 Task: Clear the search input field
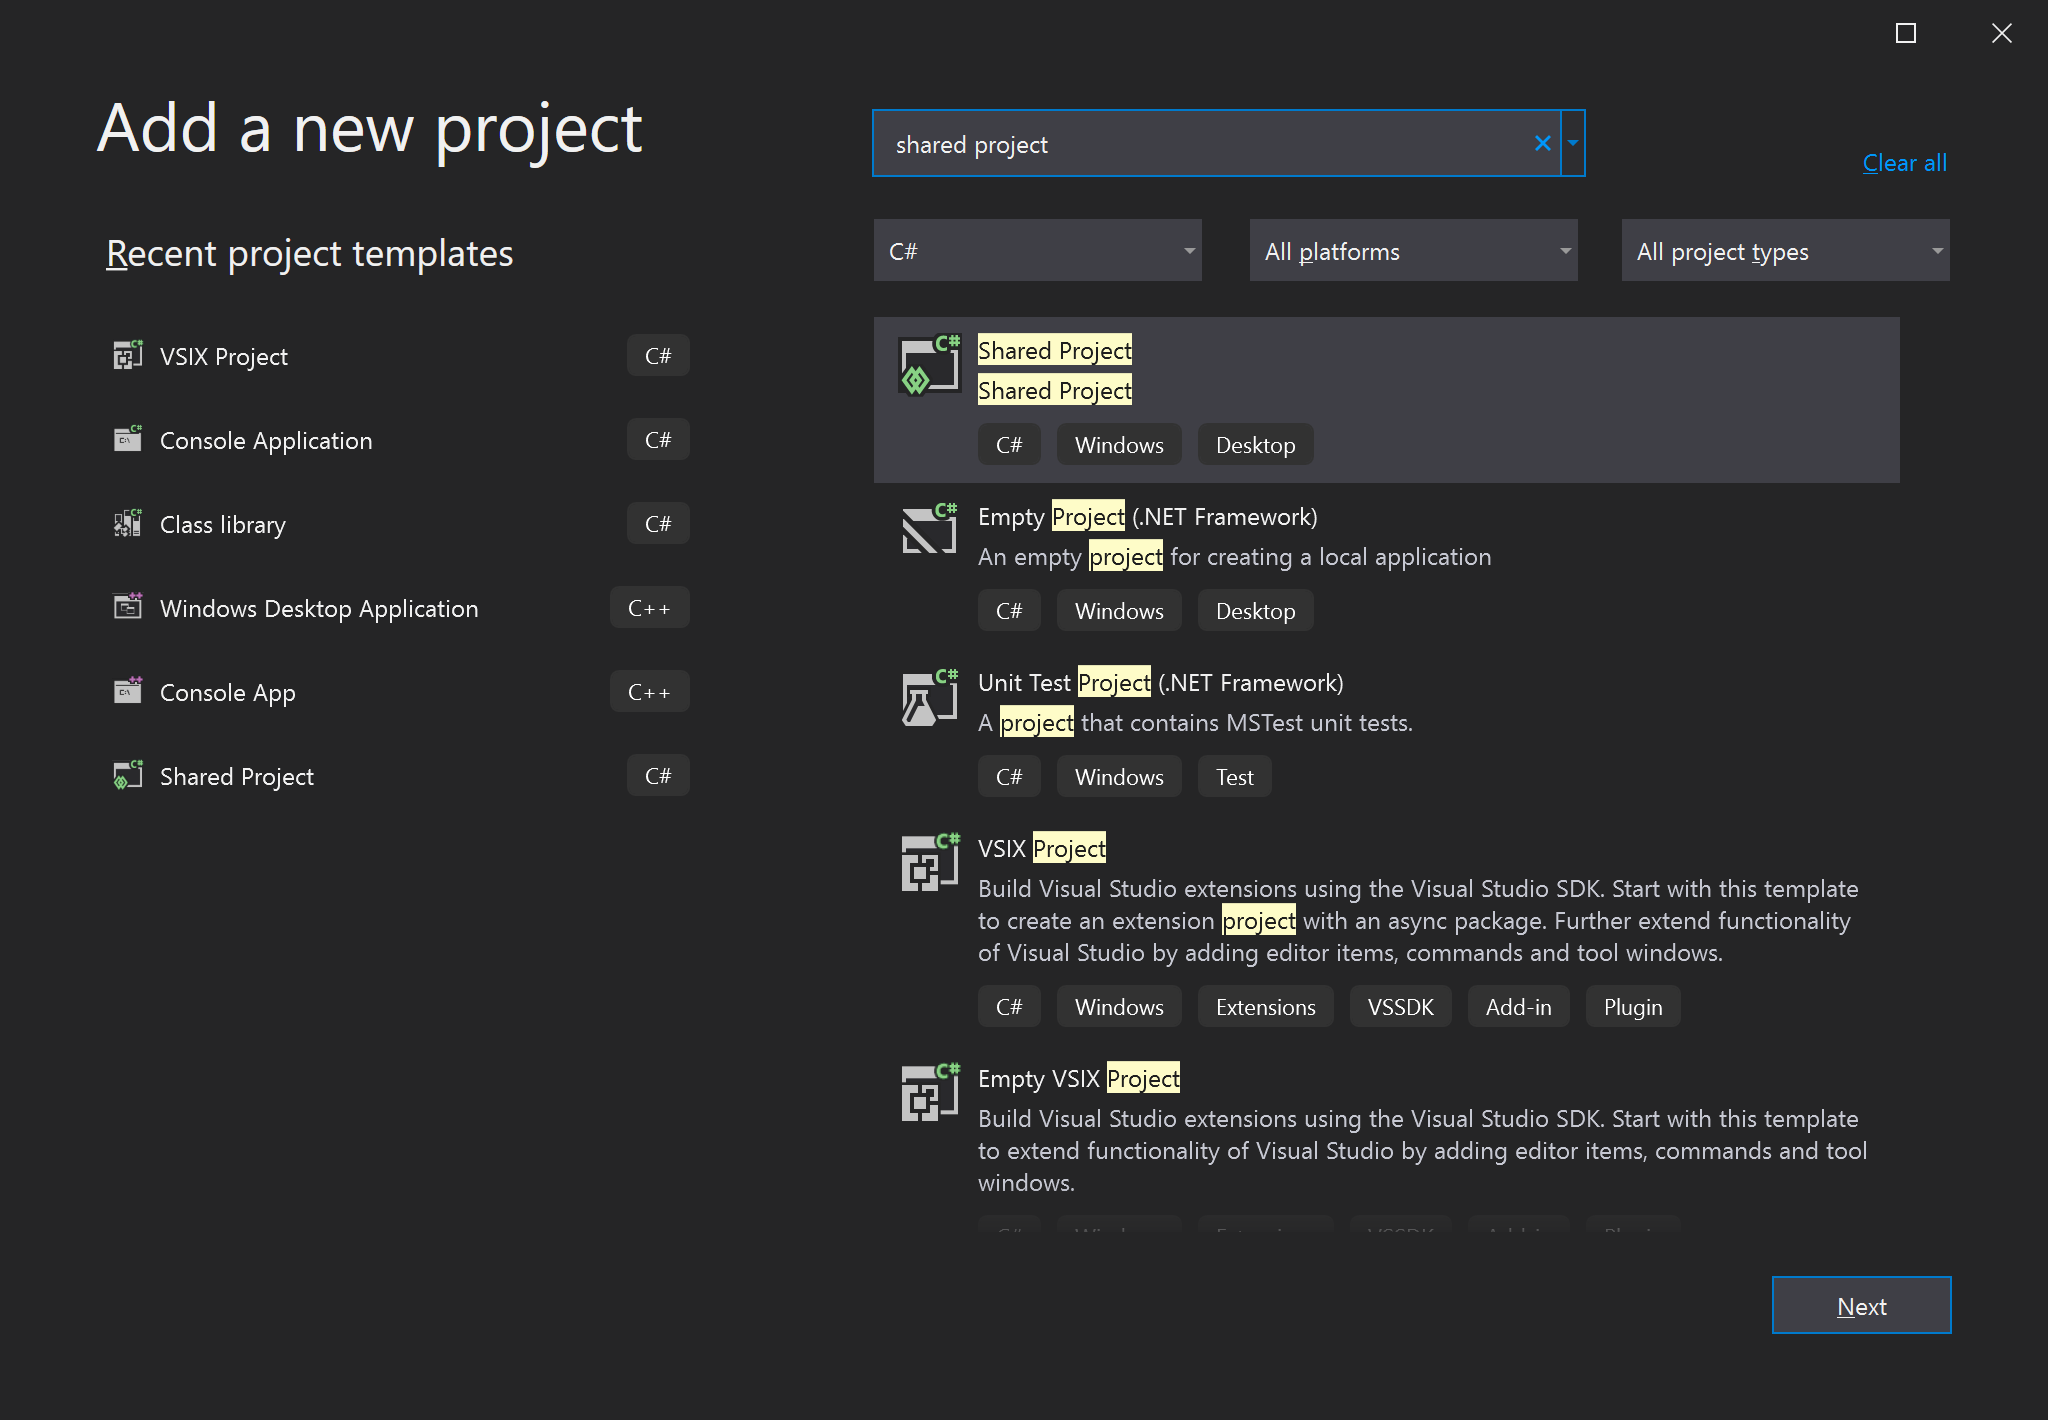pos(1541,142)
